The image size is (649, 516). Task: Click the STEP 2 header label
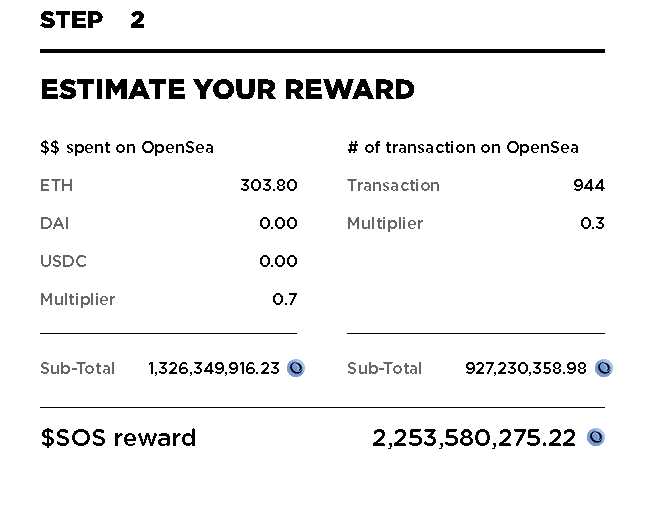pyautogui.click(x=92, y=20)
